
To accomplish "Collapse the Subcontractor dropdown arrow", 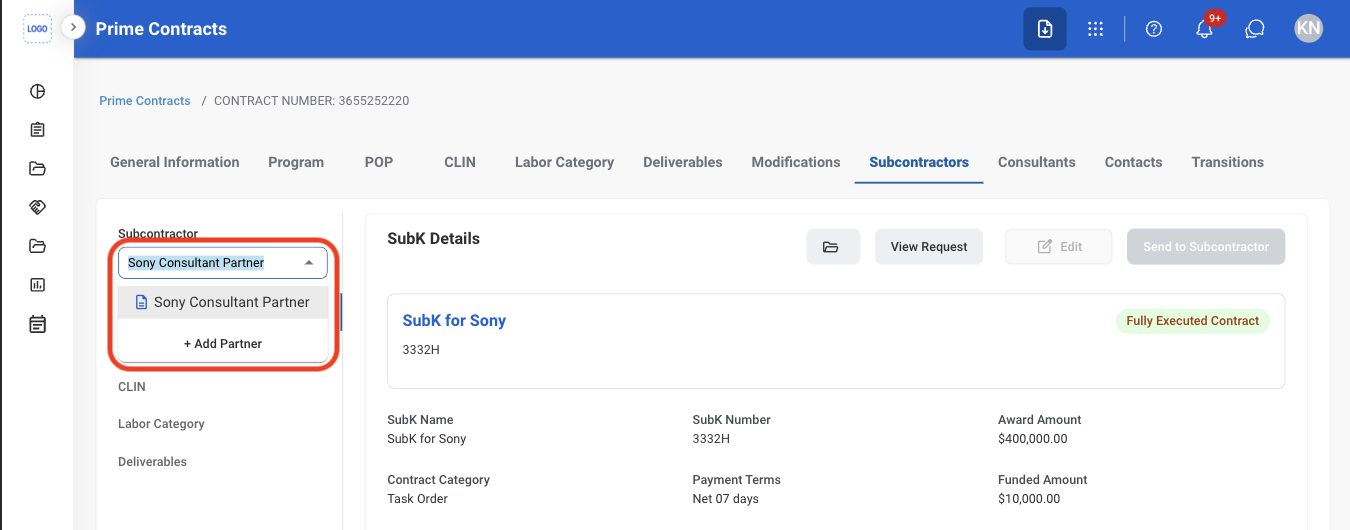I will pos(309,263).
